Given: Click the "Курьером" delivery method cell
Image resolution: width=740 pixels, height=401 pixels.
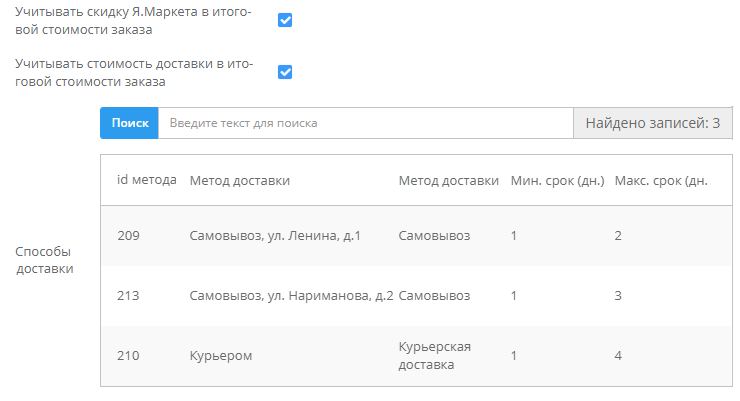Looking at the screenshot, I should click(x=220, y=355).
